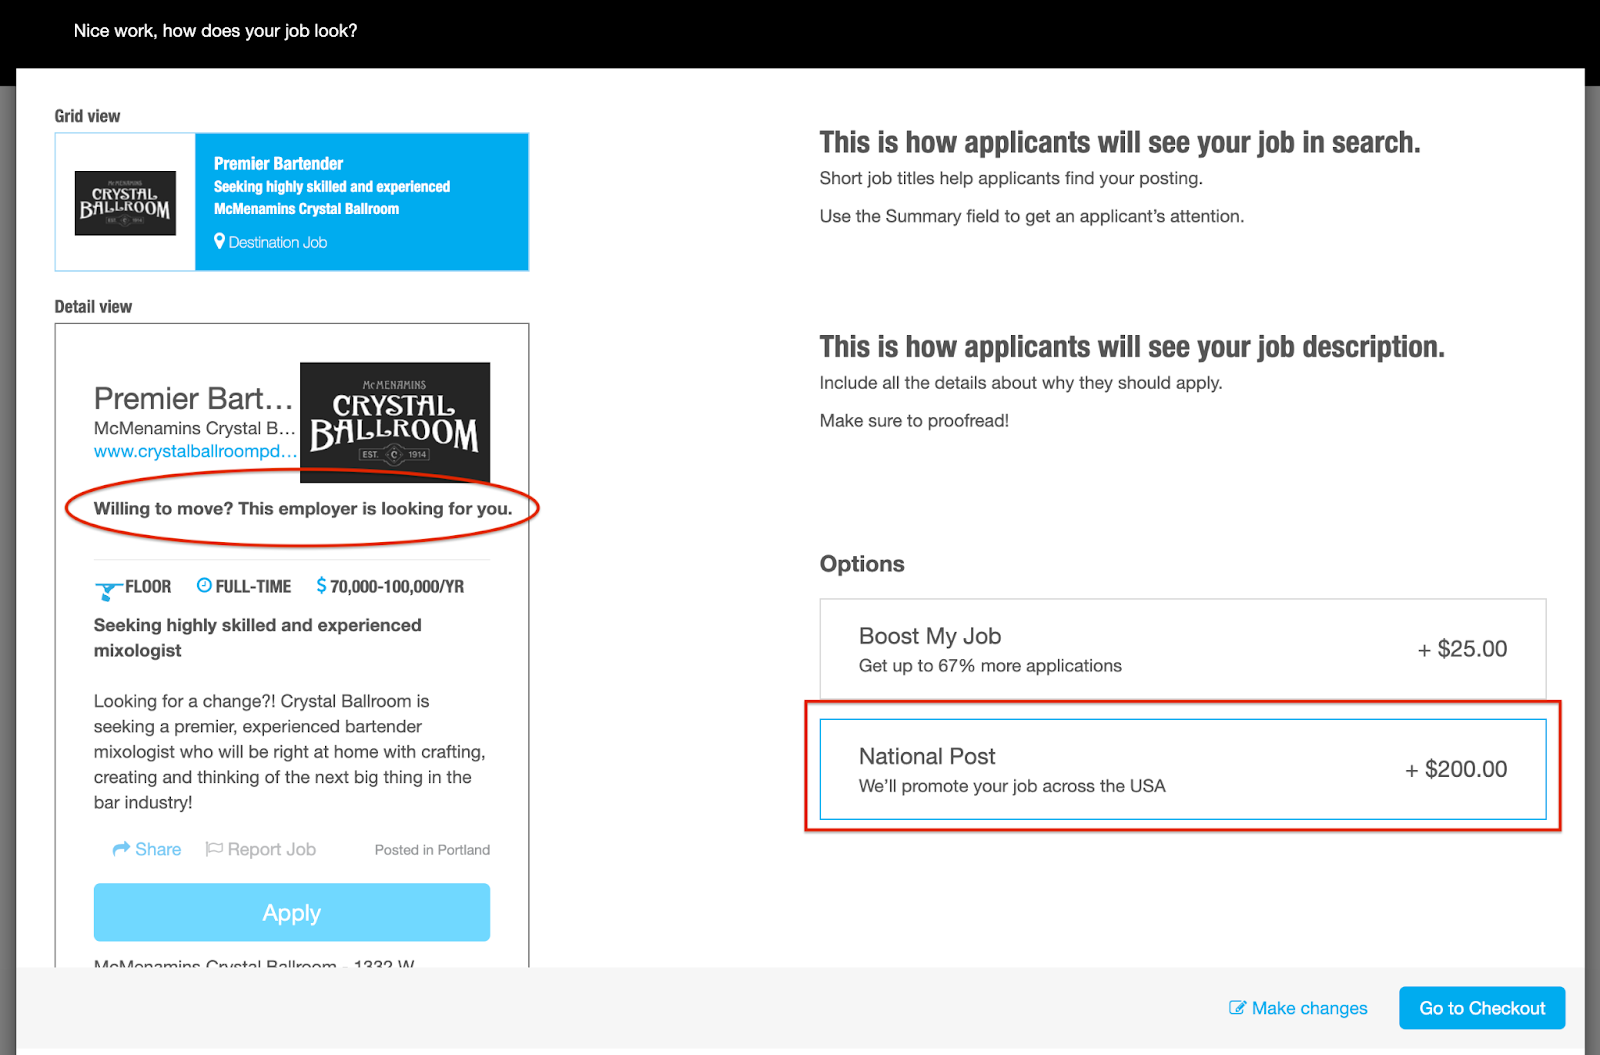Click the FULL-TIME label
This screenshot has height=1055, width=1600.
(x=253, y=586)
